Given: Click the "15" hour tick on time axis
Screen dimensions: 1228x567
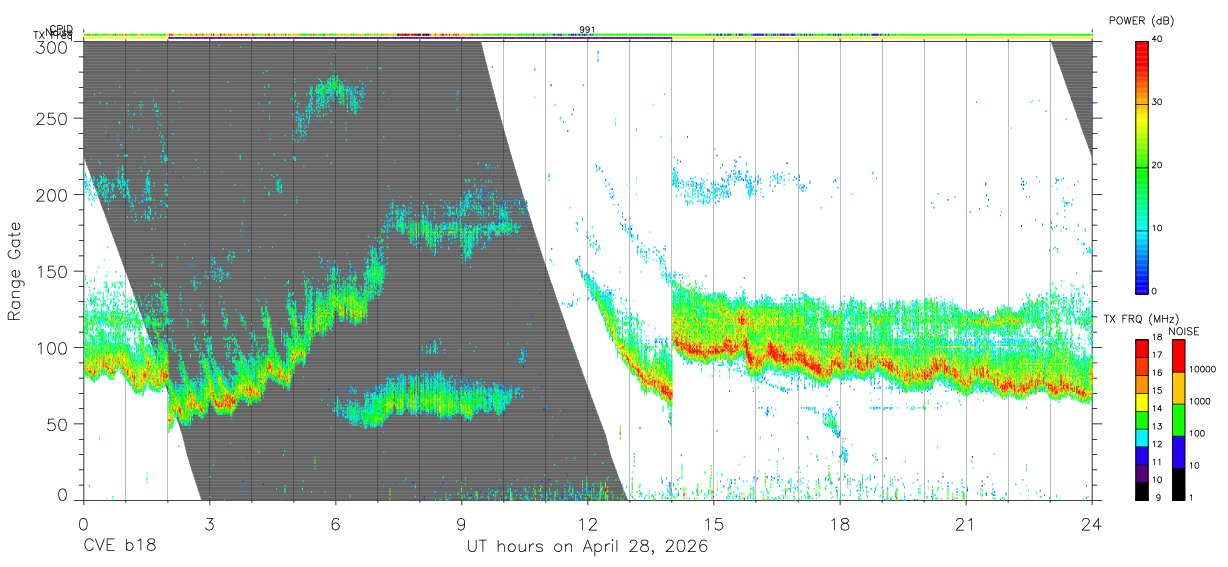Looking at the screenshot, I should [x=714, y=524].
